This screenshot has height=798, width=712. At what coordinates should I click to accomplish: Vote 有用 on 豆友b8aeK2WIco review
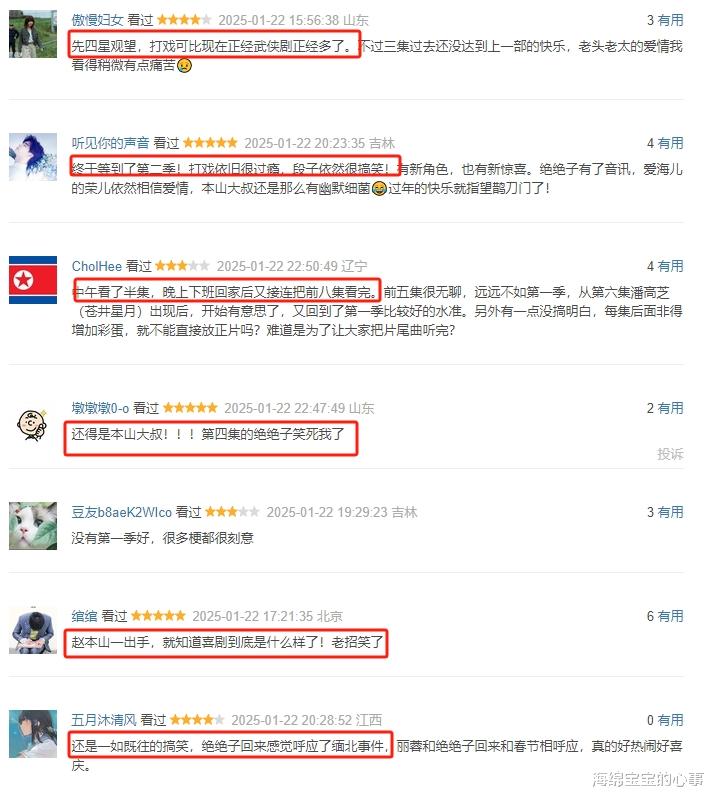coord(670,512)
